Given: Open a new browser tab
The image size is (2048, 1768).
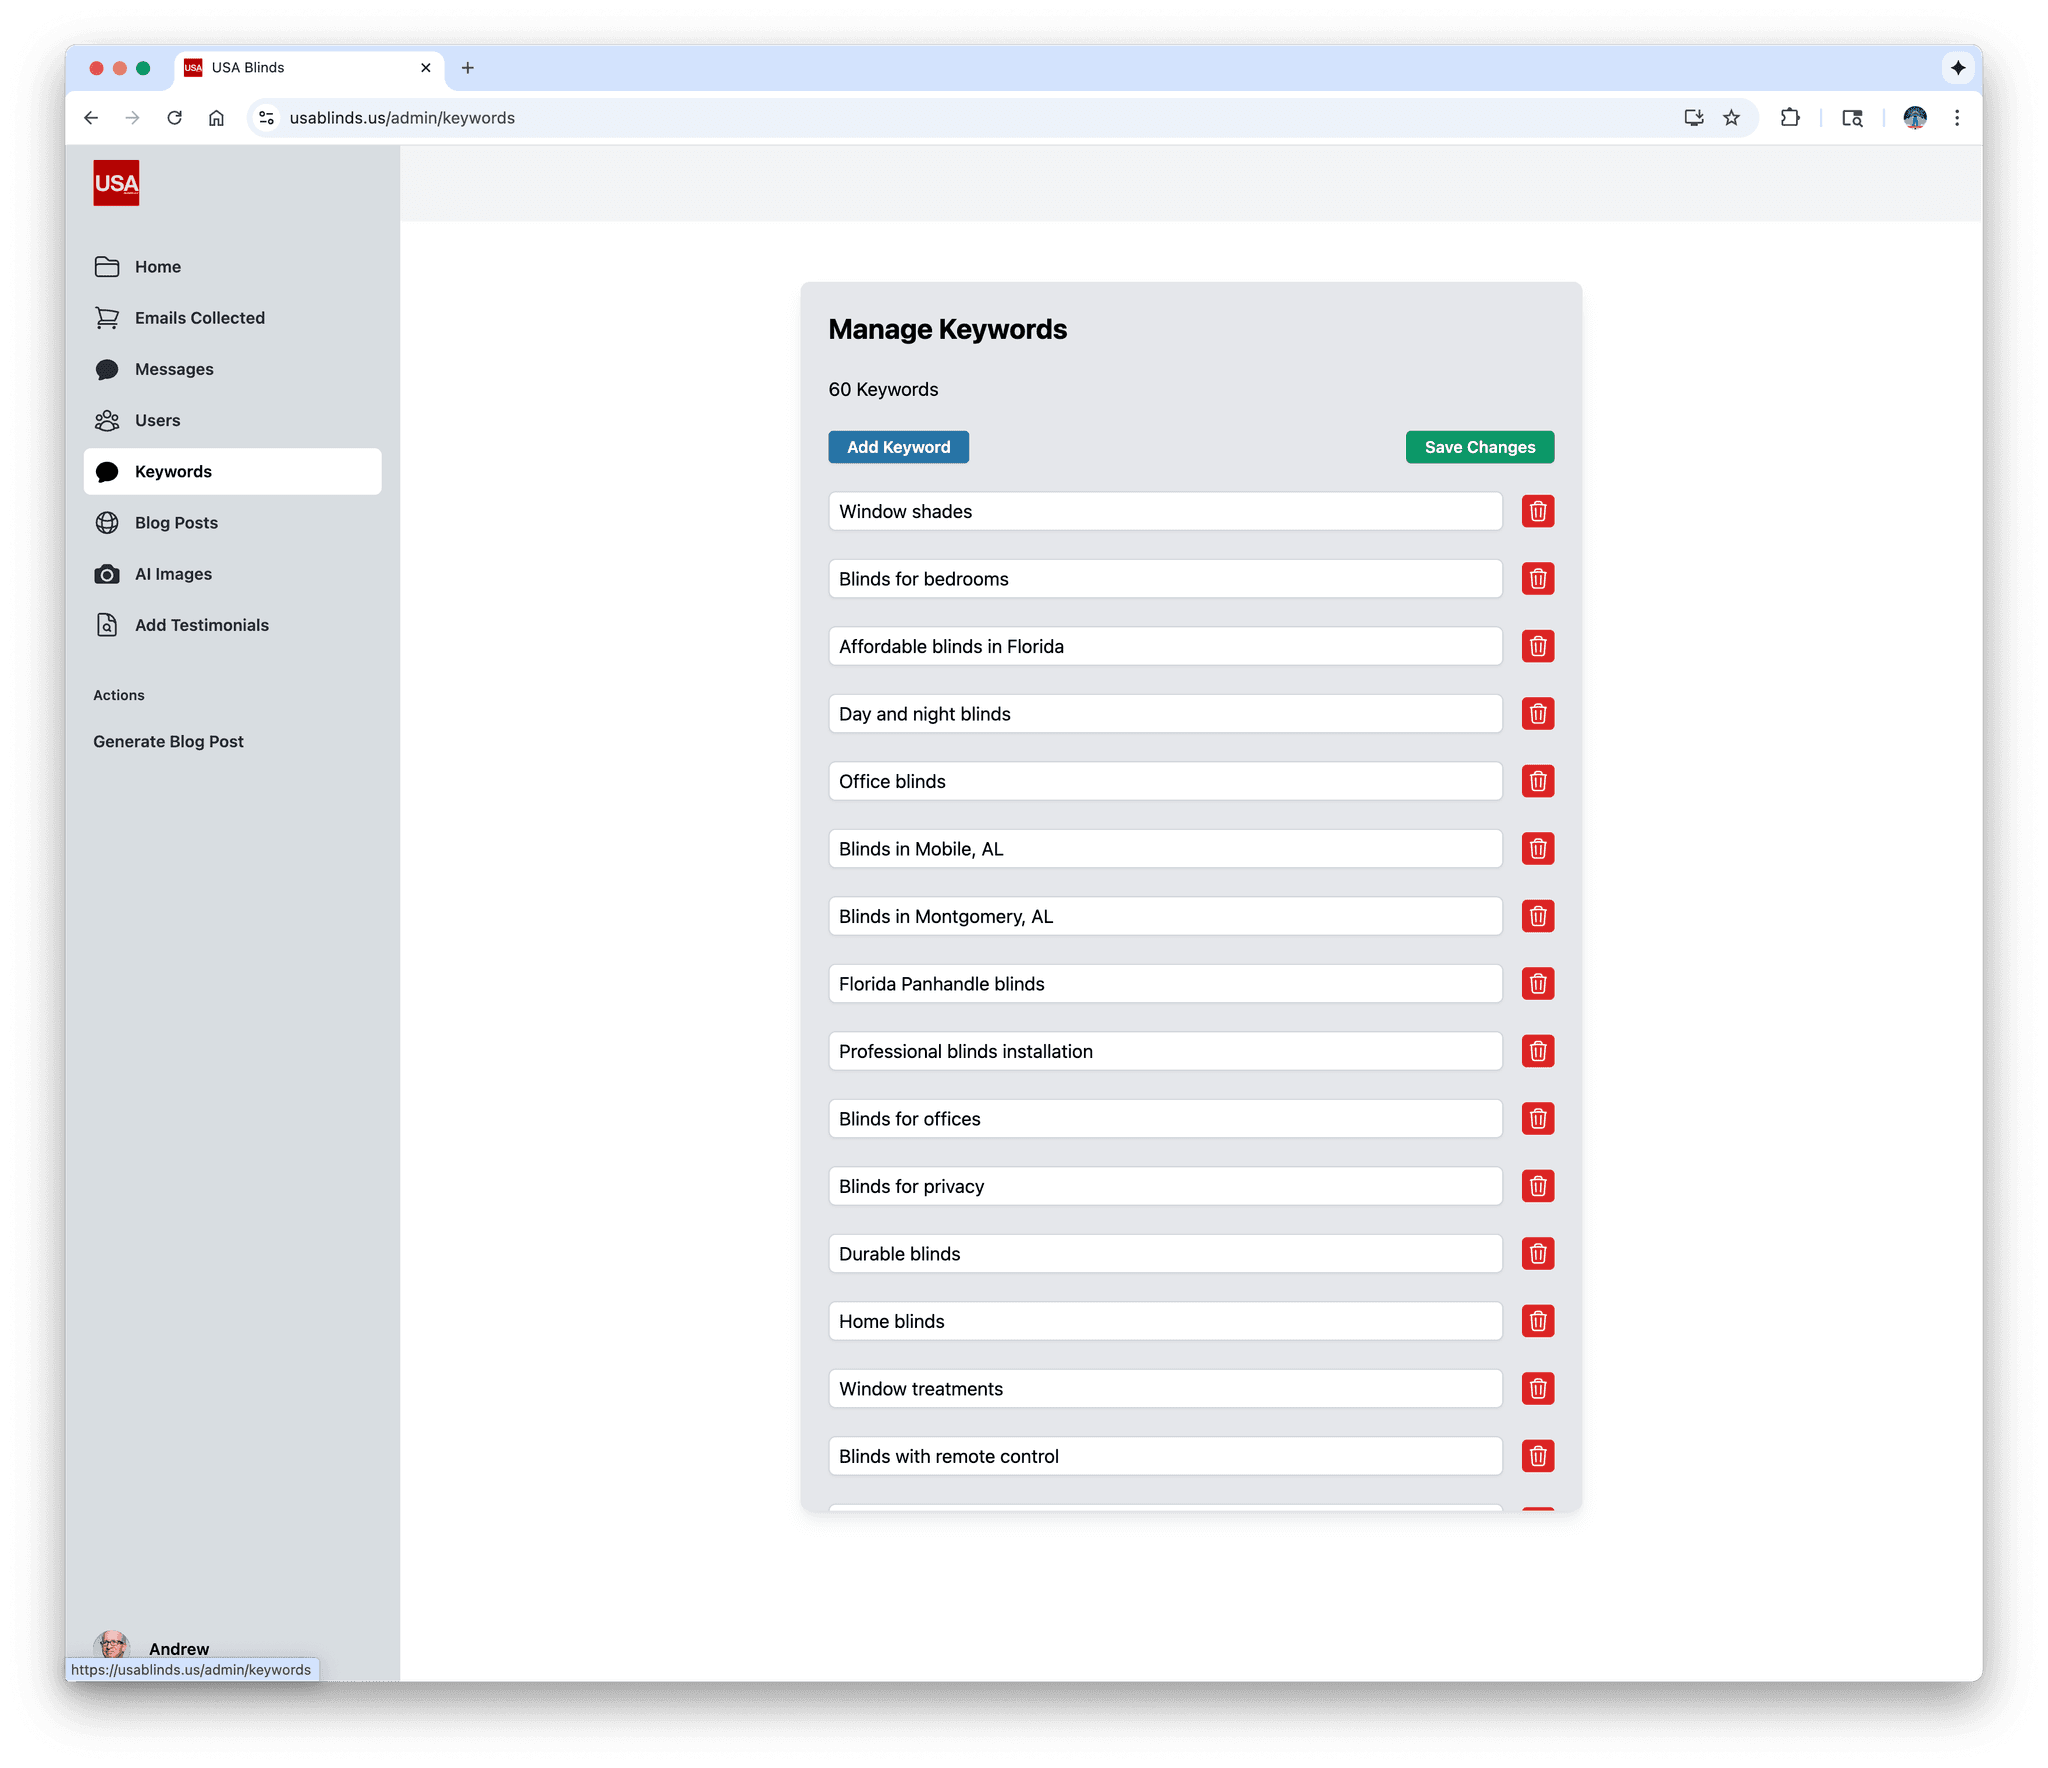Looking at the screenshot, I should tap(467, 68).
